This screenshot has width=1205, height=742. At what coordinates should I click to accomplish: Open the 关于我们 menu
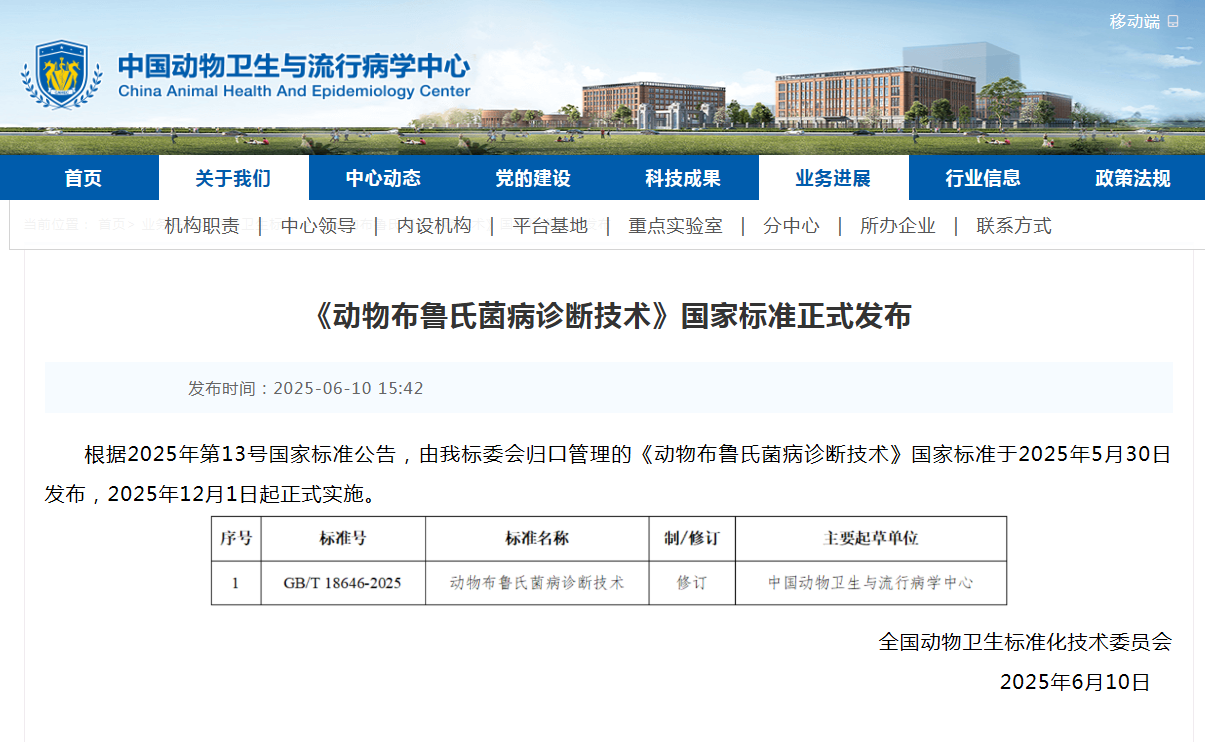233,178
